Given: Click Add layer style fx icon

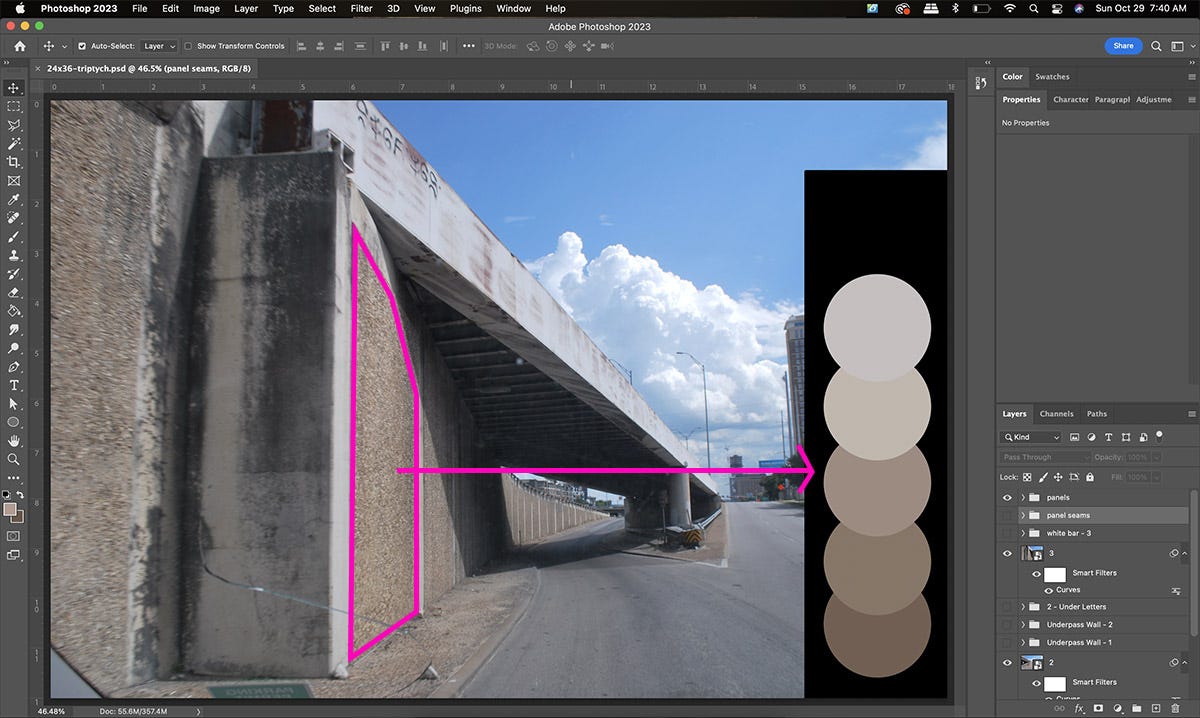Looking at the screenshot, I should tap(1080, 708).
